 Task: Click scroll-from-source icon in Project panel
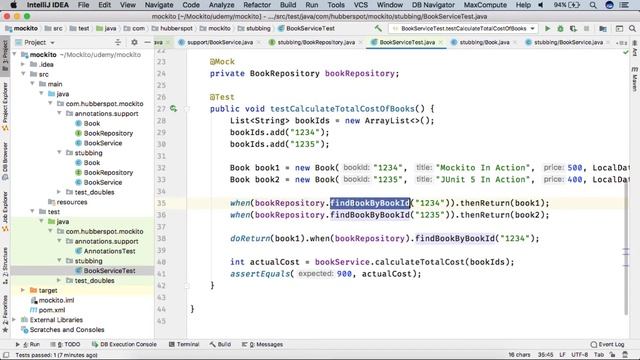pyautogui.click(x=118, y=42)
